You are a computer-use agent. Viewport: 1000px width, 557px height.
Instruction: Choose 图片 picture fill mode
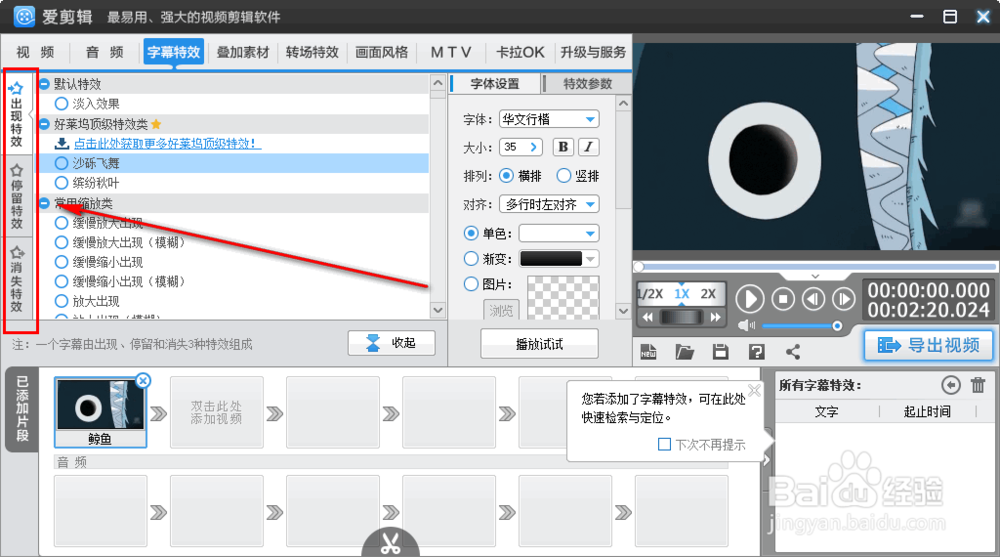[471, 284]
